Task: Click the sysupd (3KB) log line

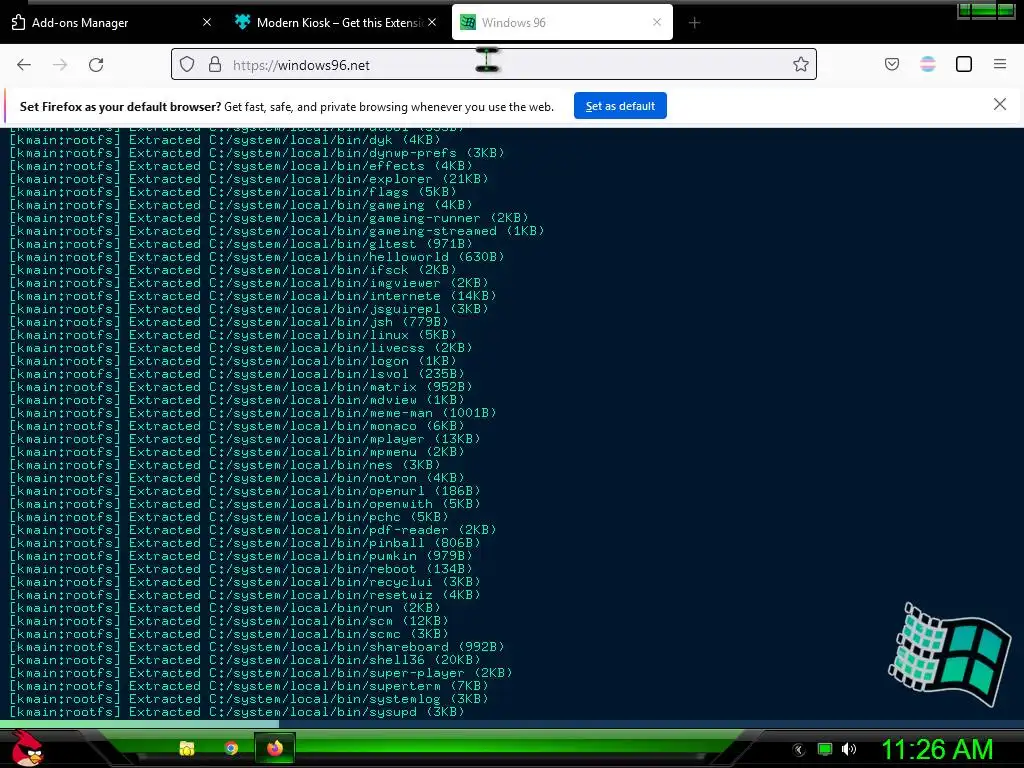Action: point(237,712)
